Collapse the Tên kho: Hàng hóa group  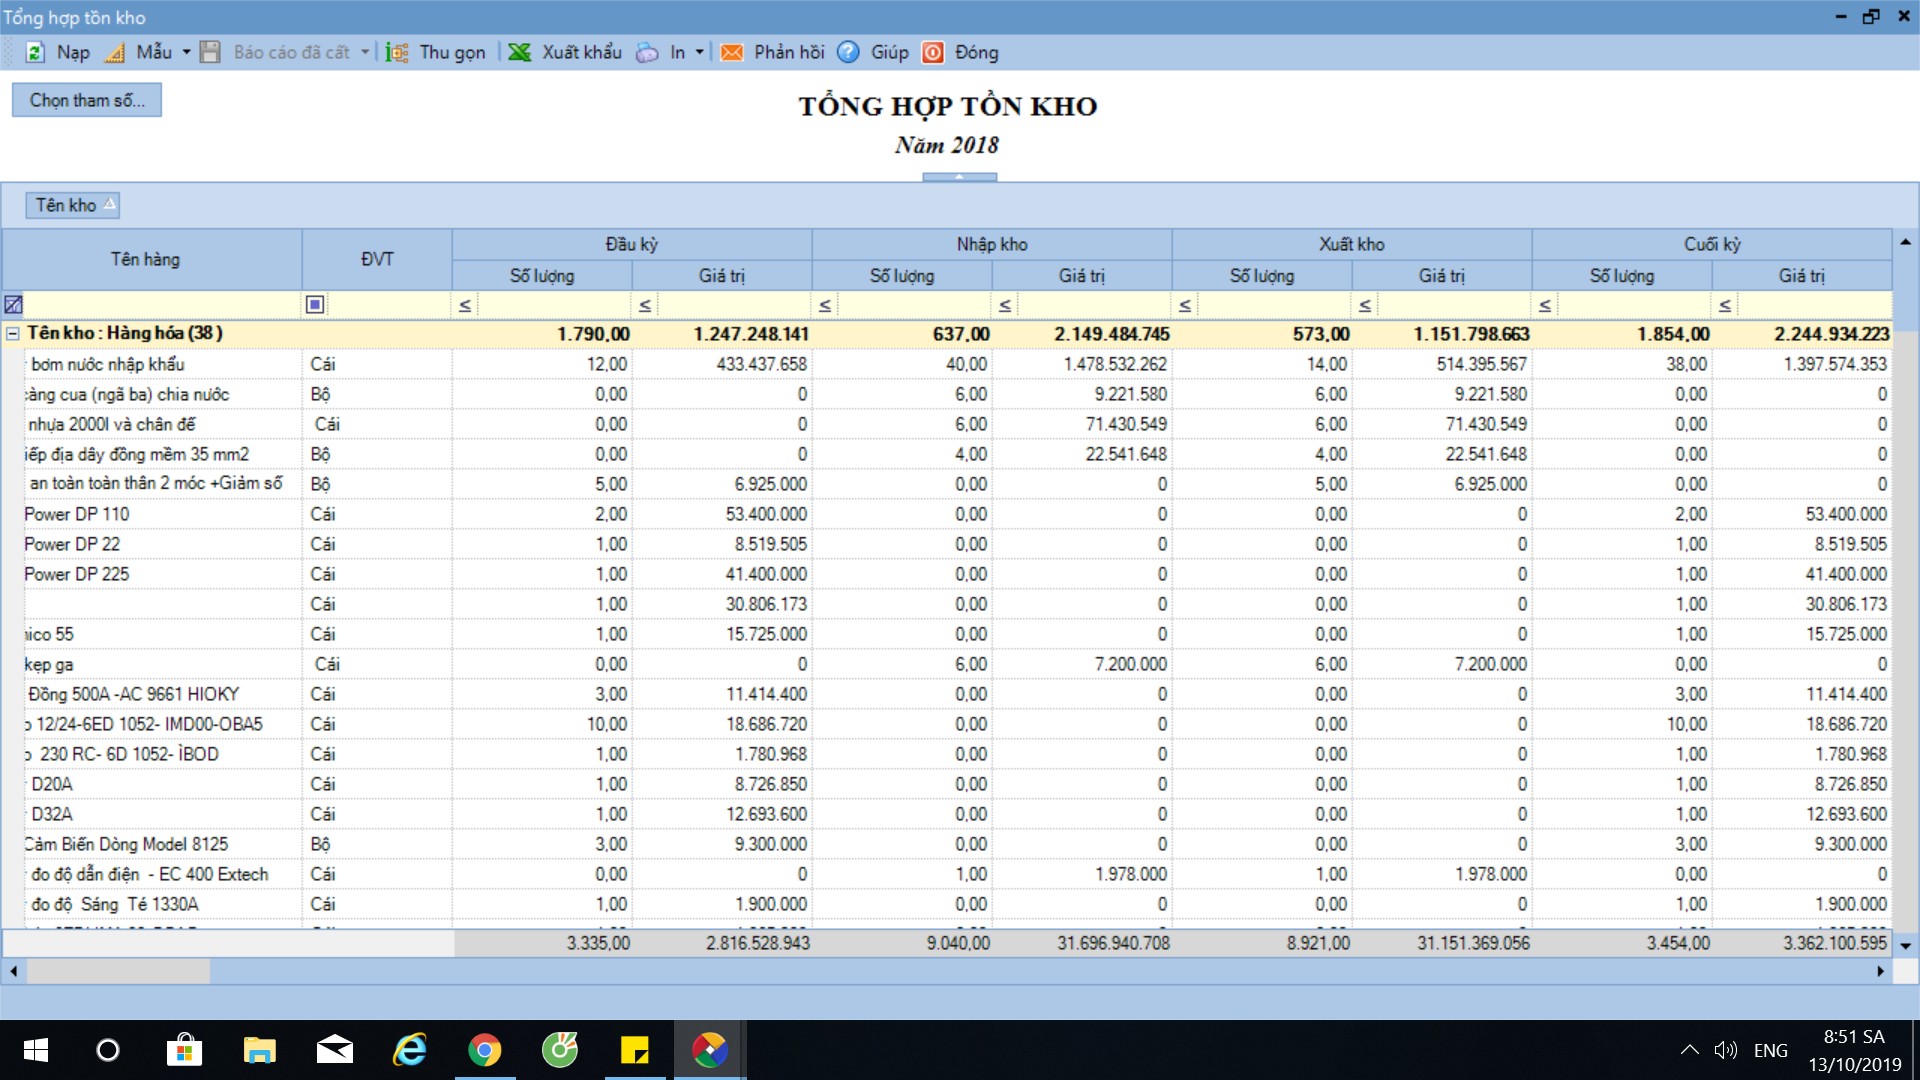point(13,334)
